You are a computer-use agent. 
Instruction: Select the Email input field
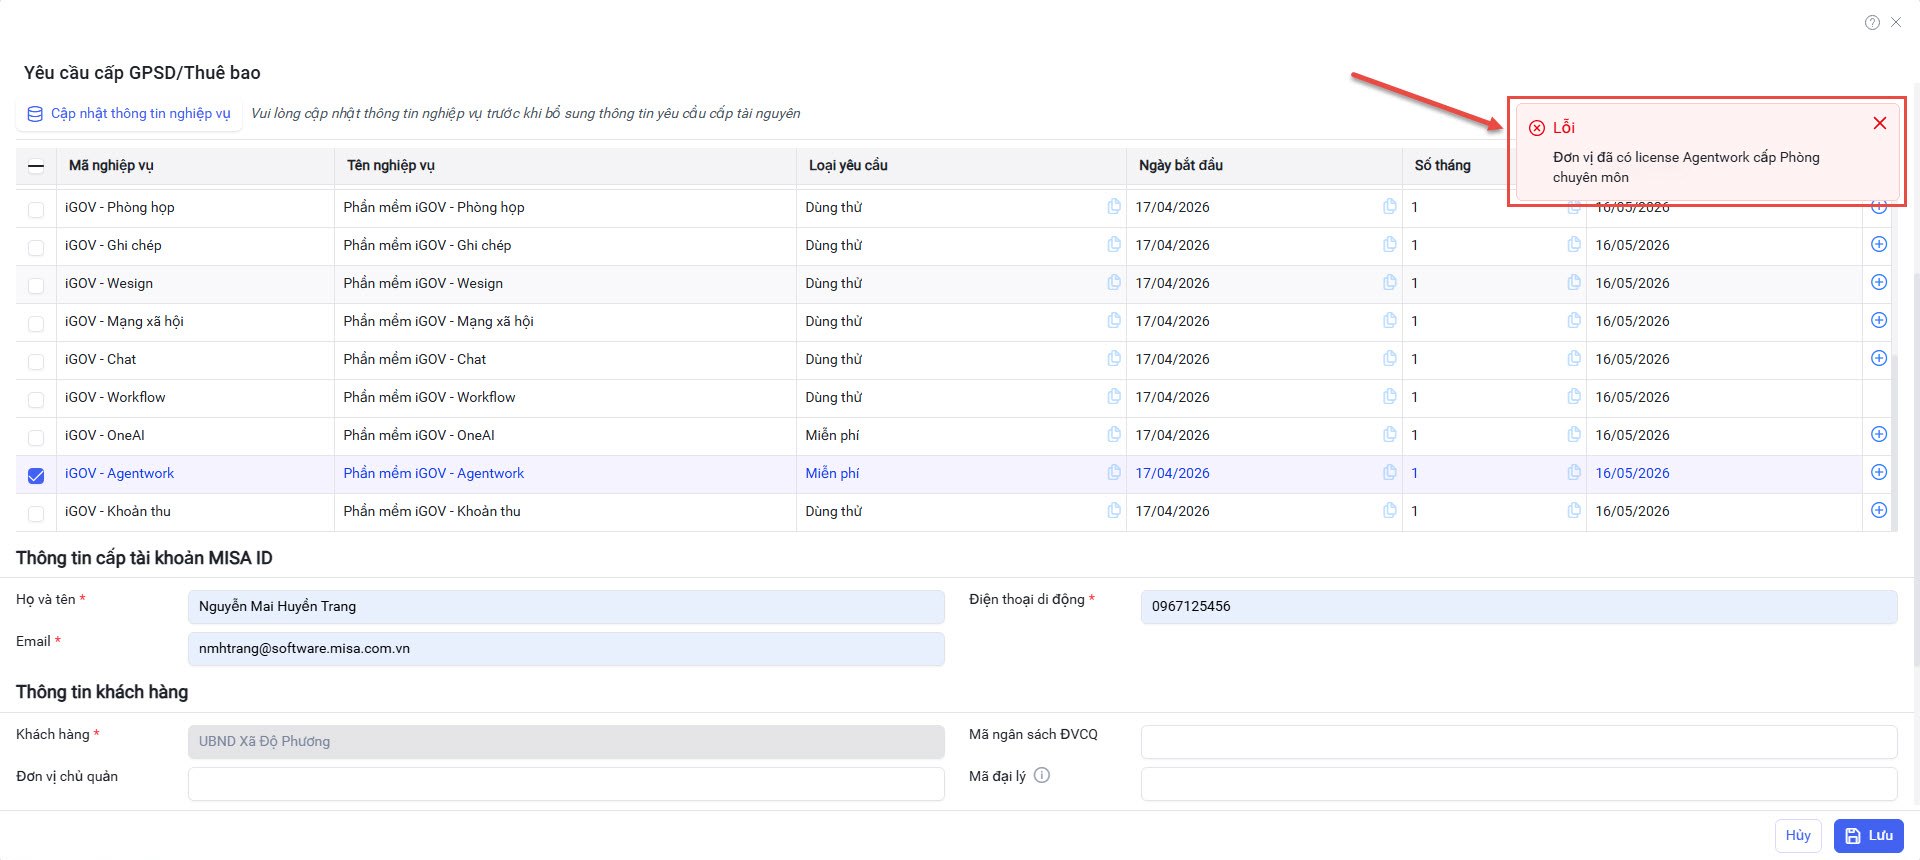[x=565, y=648]
